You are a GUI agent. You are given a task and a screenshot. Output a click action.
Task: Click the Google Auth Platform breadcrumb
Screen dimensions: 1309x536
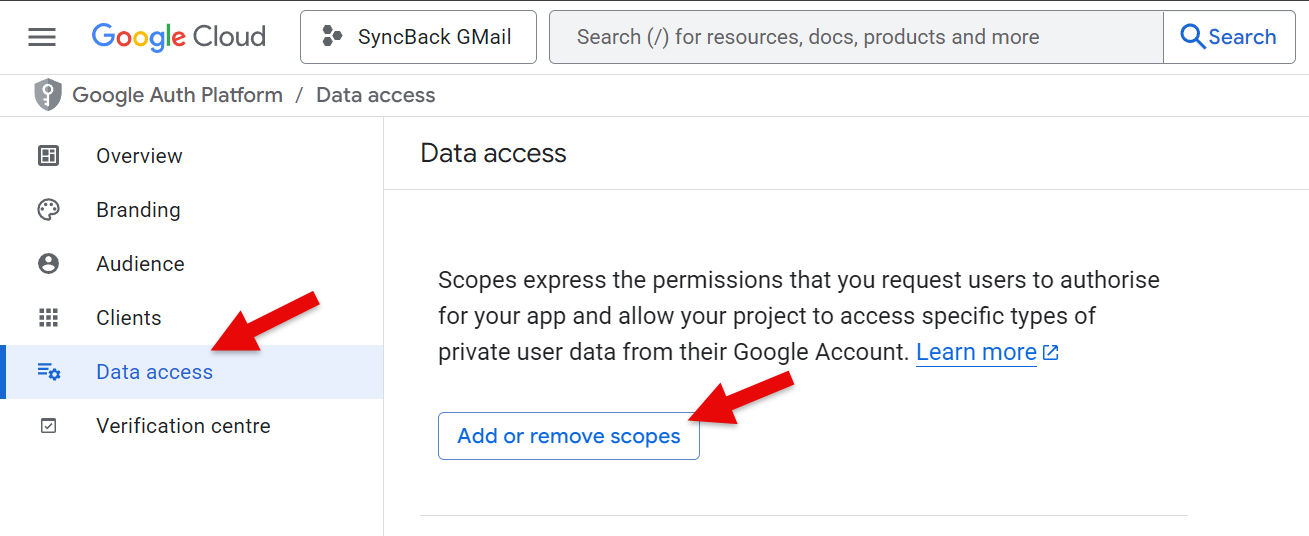177,95
